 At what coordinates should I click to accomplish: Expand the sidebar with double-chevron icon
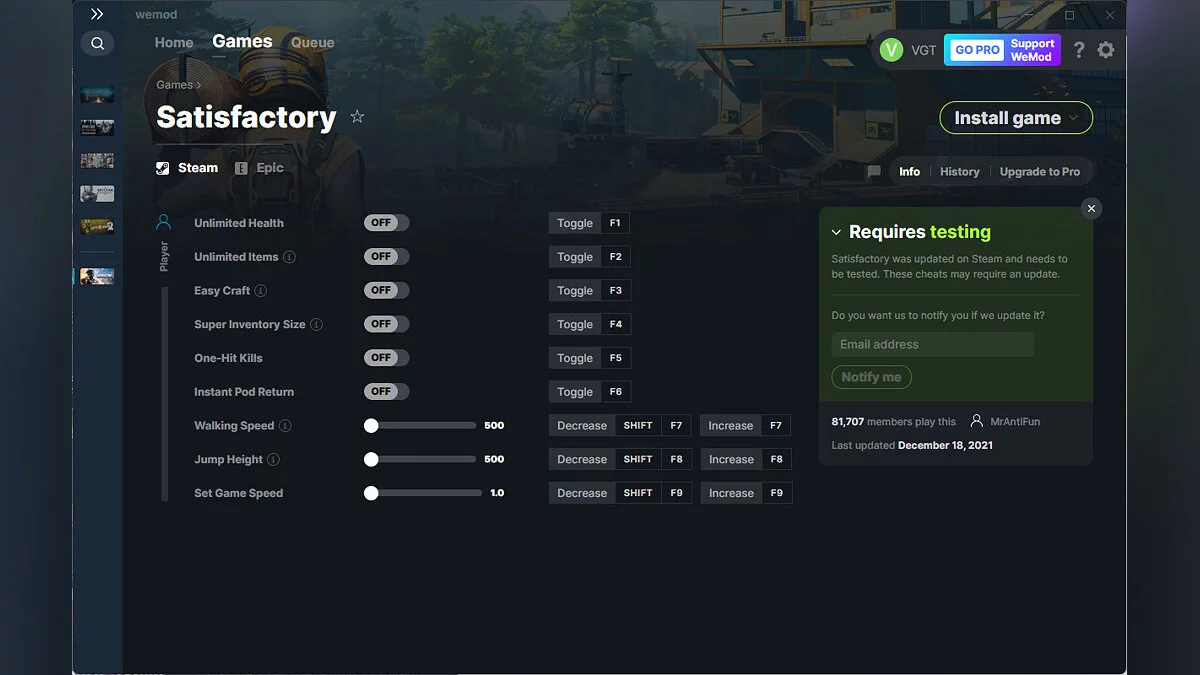97,14
